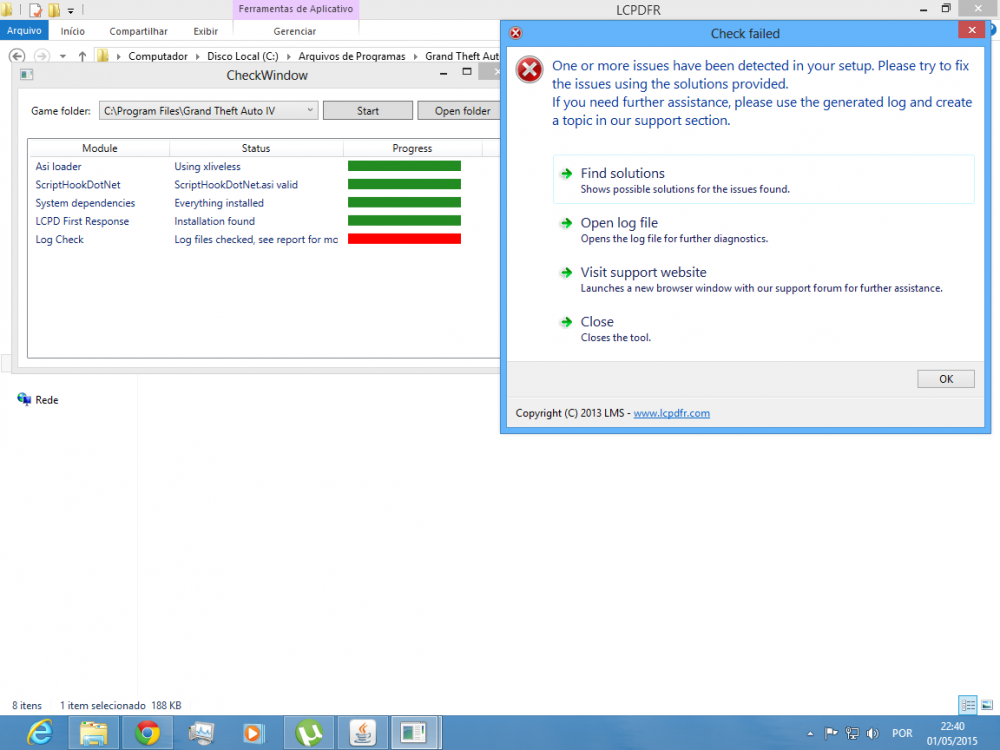Image resolution: width=1000 pixels, height=750 pixels.
Task: Show hidden system tray icons
Action: tap(810, 733)
